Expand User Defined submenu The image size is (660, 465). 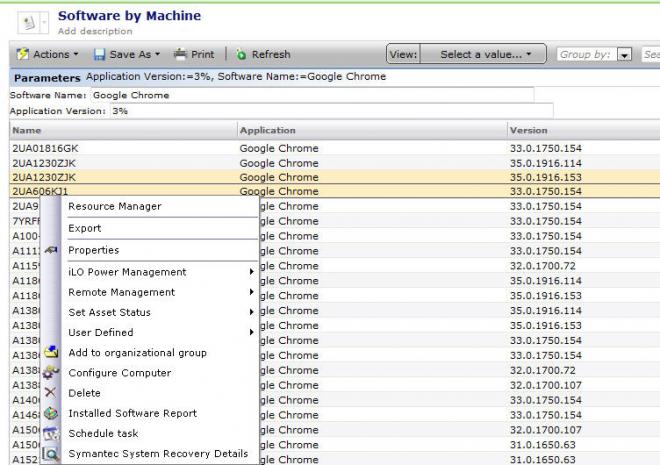160,332
